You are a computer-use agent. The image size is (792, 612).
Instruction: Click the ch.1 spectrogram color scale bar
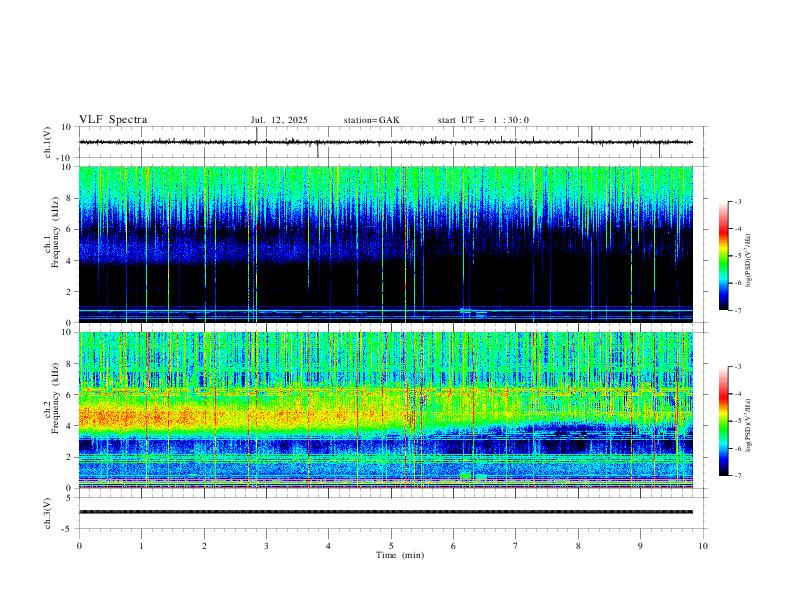723,256
